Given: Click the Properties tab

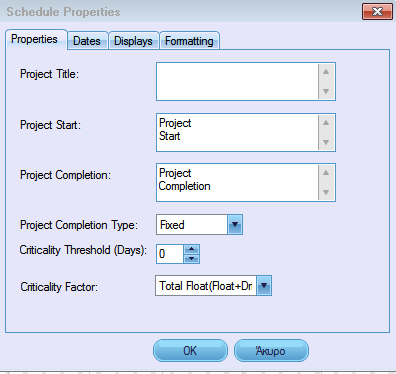Looking at the screenshot, I should coord(36,39).
